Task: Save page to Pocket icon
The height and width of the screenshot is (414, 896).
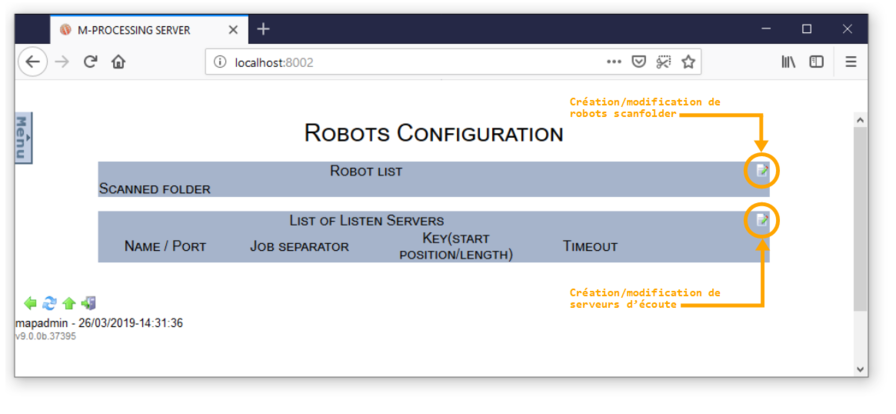Action: coord(638,62)
